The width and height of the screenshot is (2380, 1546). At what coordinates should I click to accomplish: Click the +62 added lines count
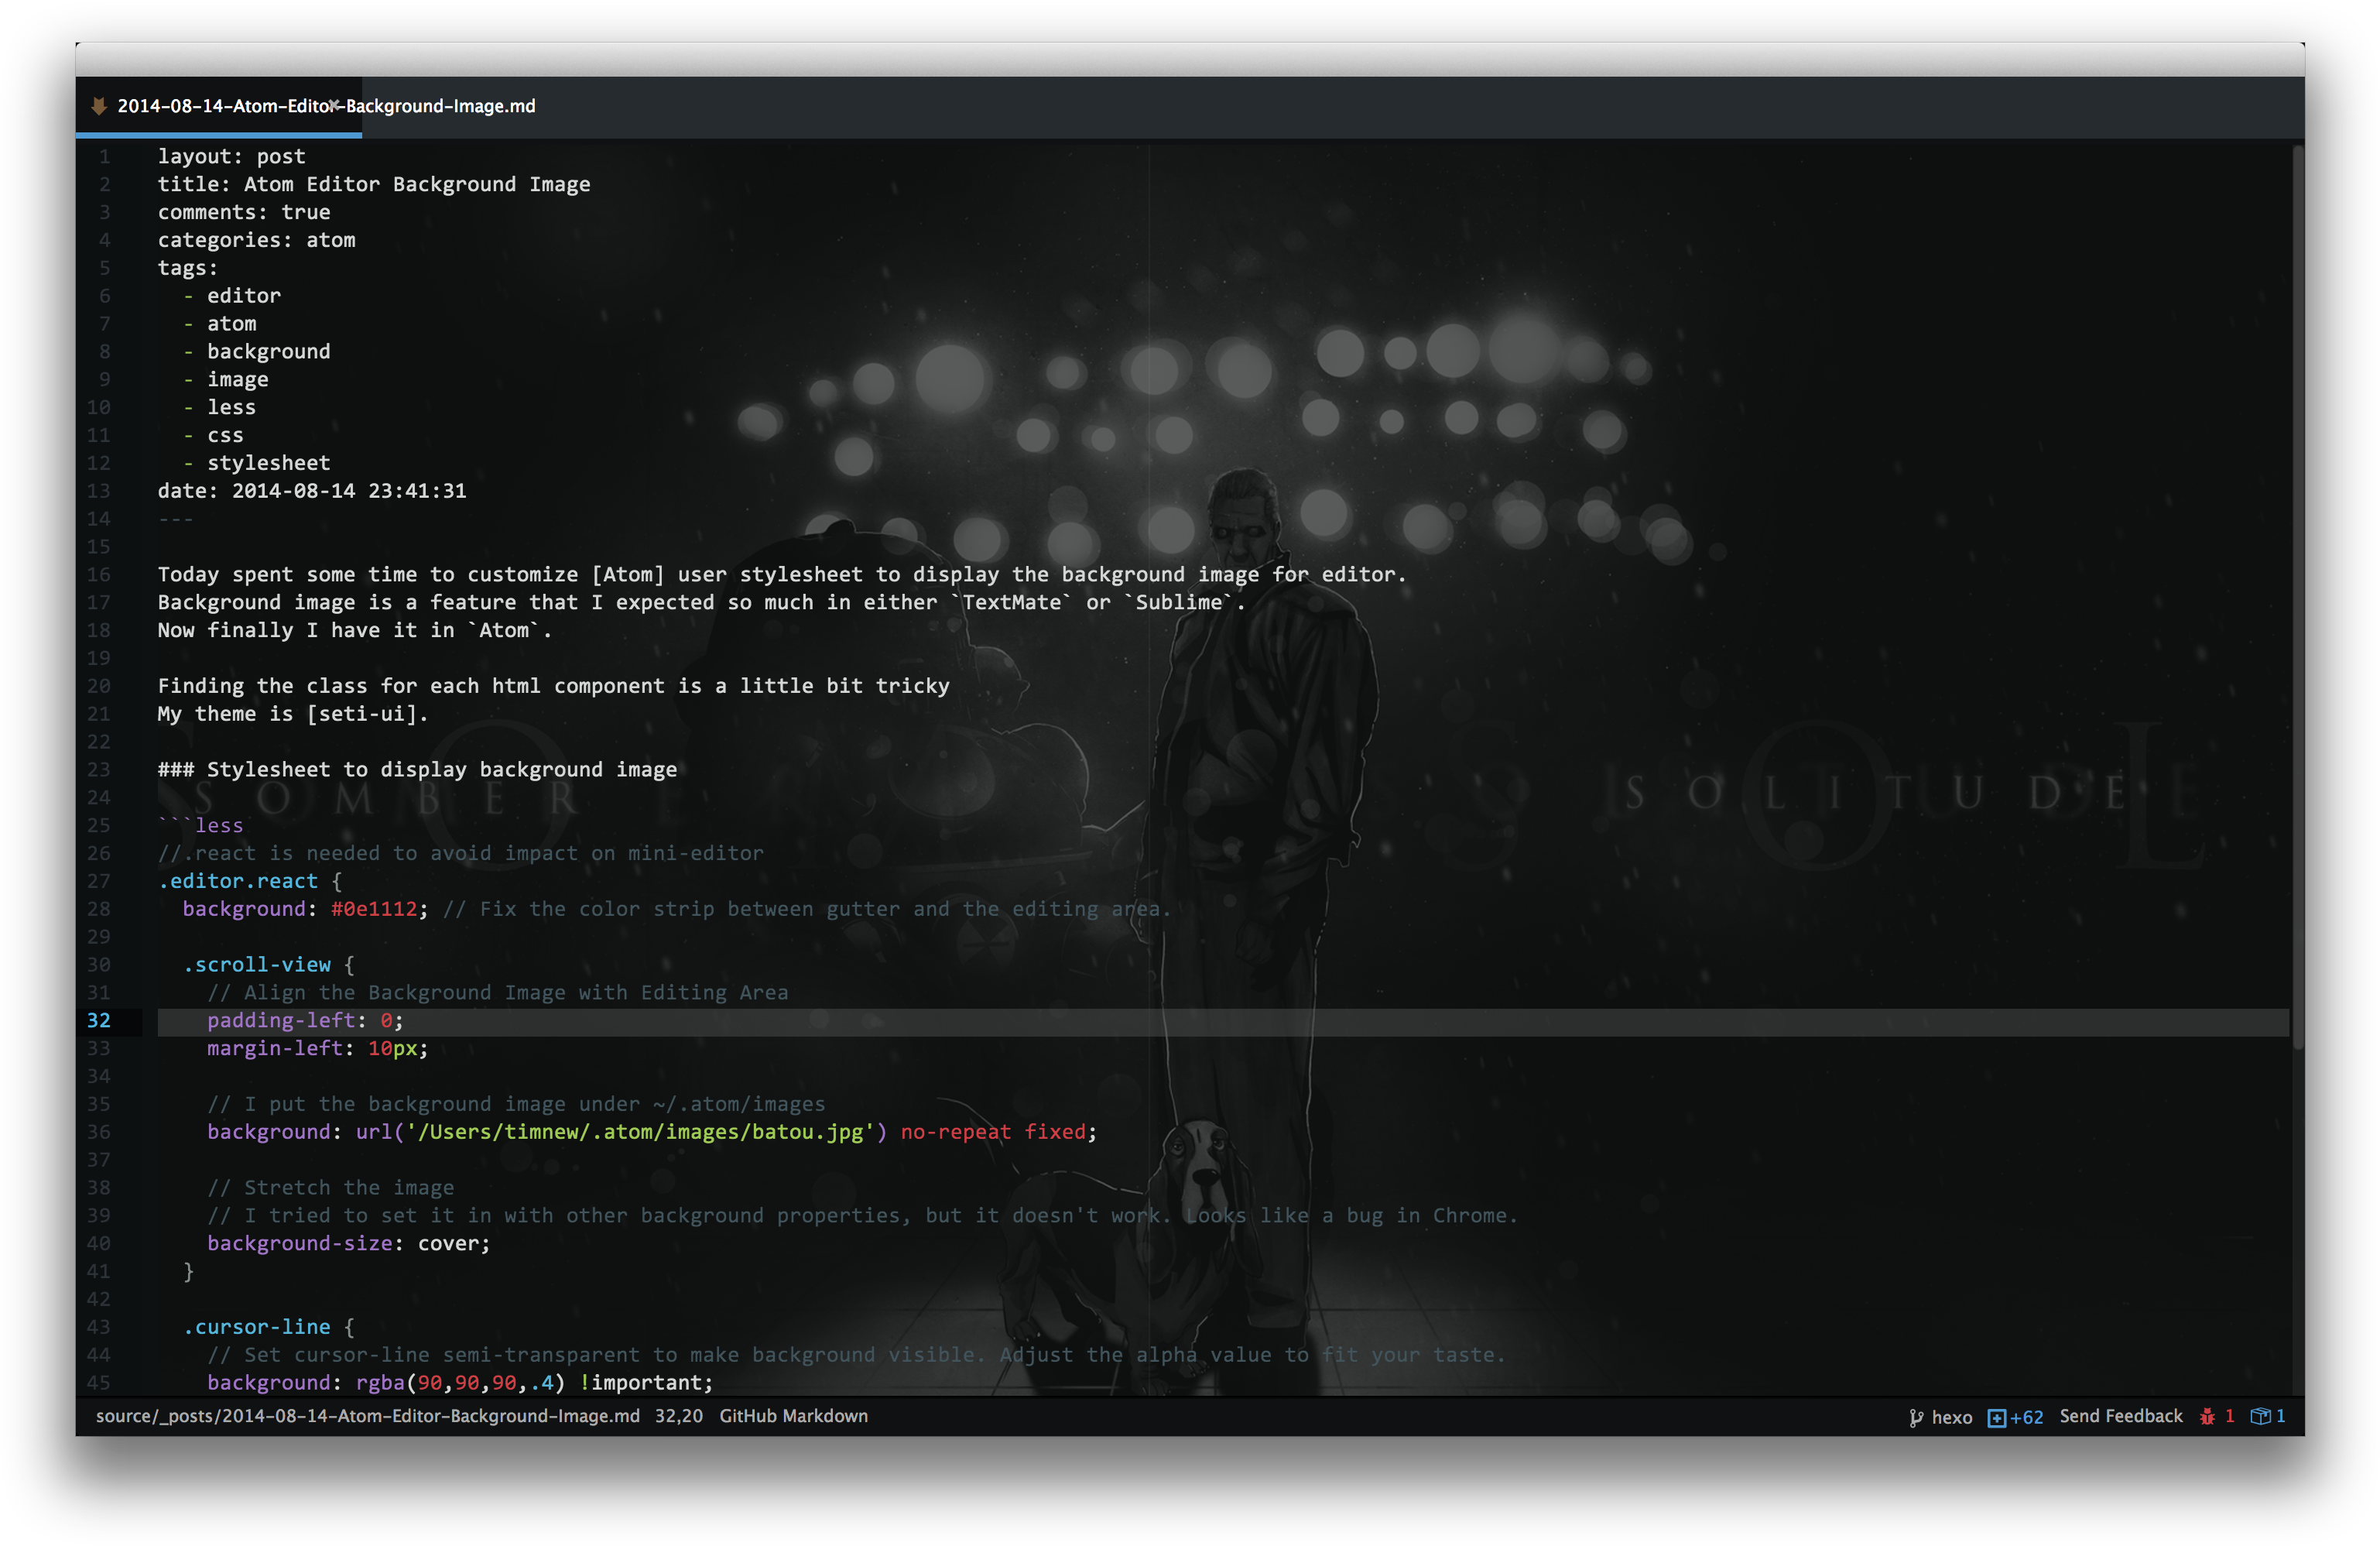(x=2027, y=1417)
